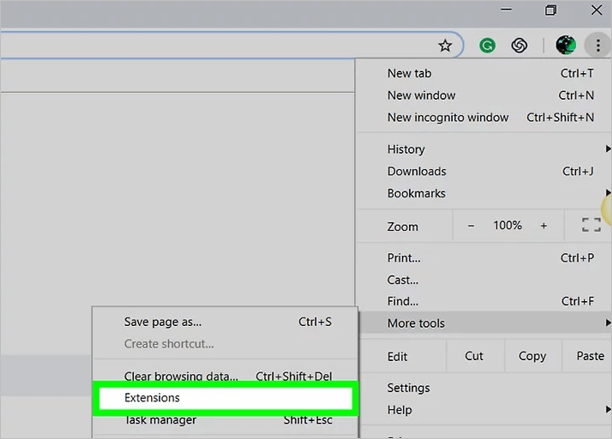Open Task manager from submenu

(x=160, y=420)
